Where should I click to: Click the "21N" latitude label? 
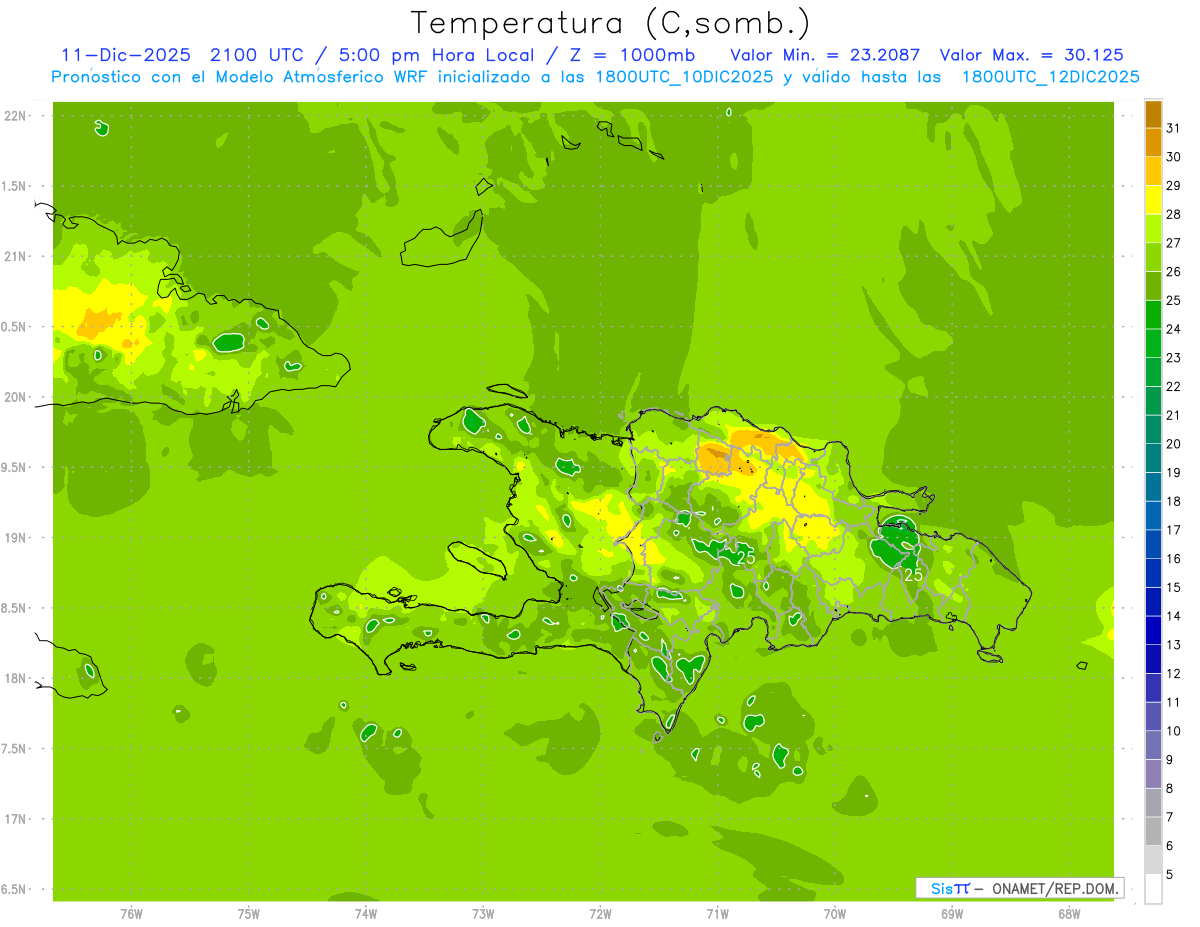17,257
